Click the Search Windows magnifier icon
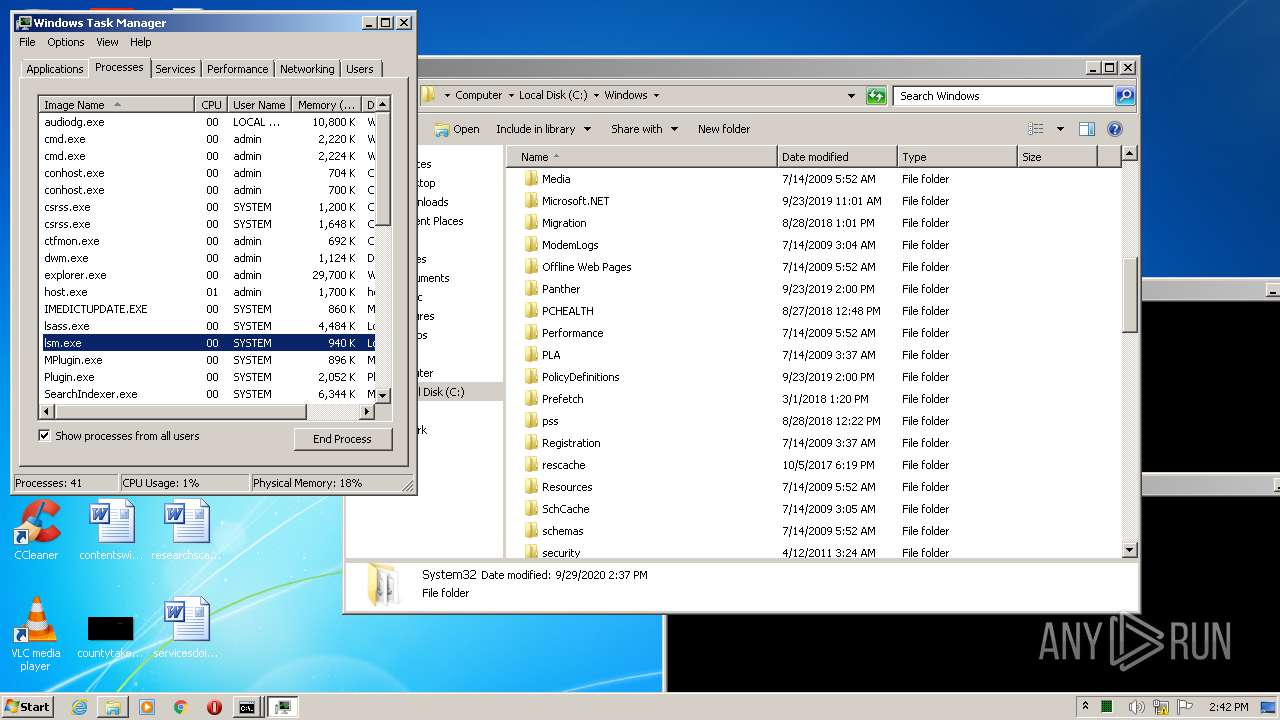1280x720 pixels. coord(1125,96)
